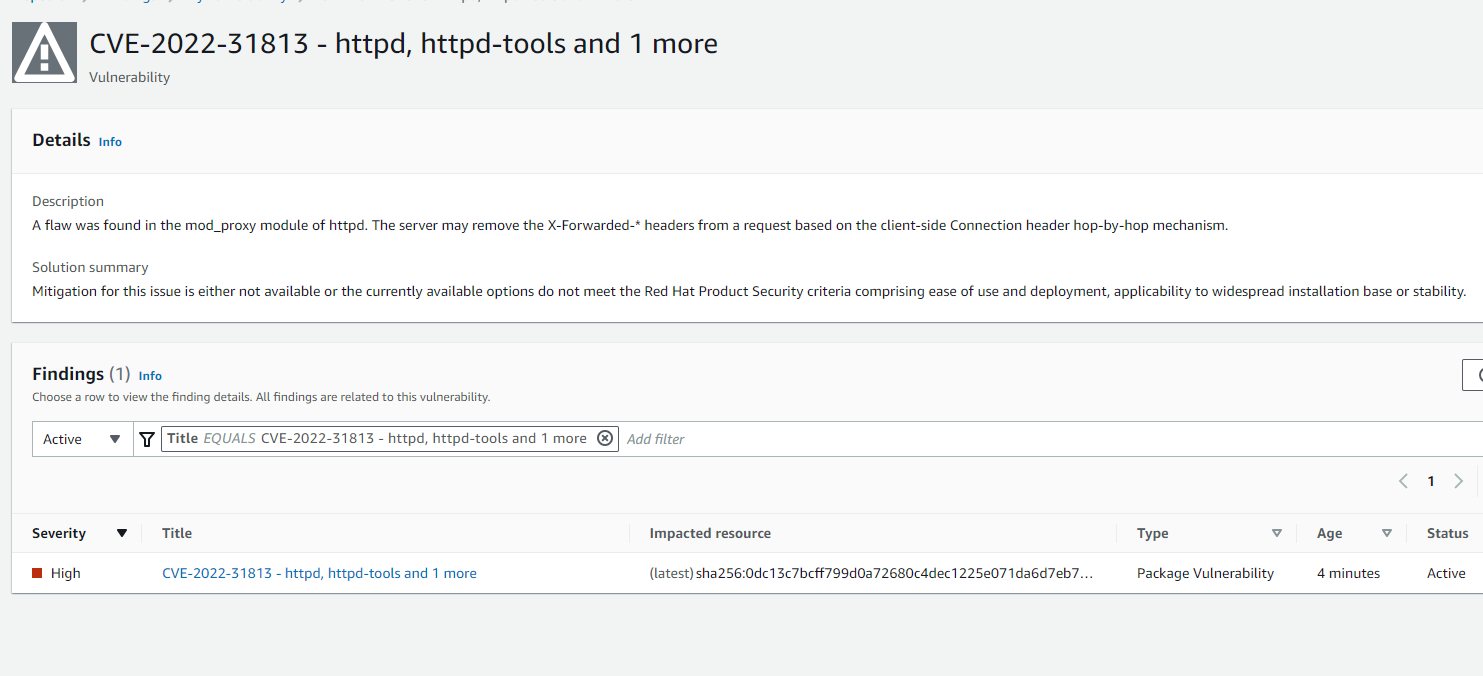1483x676 pixels.
Task: Click the Status column header
Action: click(1447, 533)
